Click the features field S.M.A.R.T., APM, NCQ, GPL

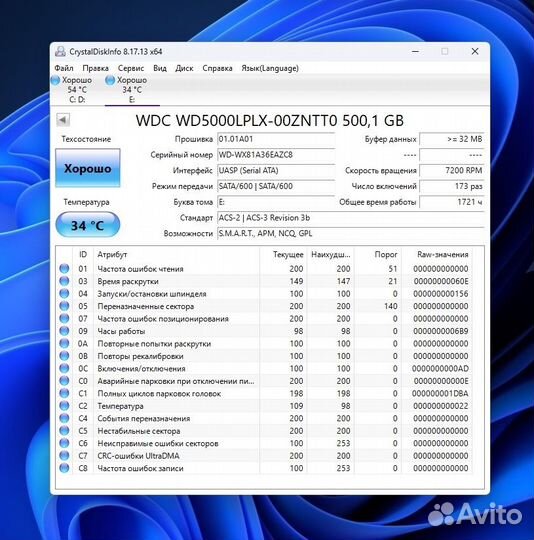tap(350, 233)
